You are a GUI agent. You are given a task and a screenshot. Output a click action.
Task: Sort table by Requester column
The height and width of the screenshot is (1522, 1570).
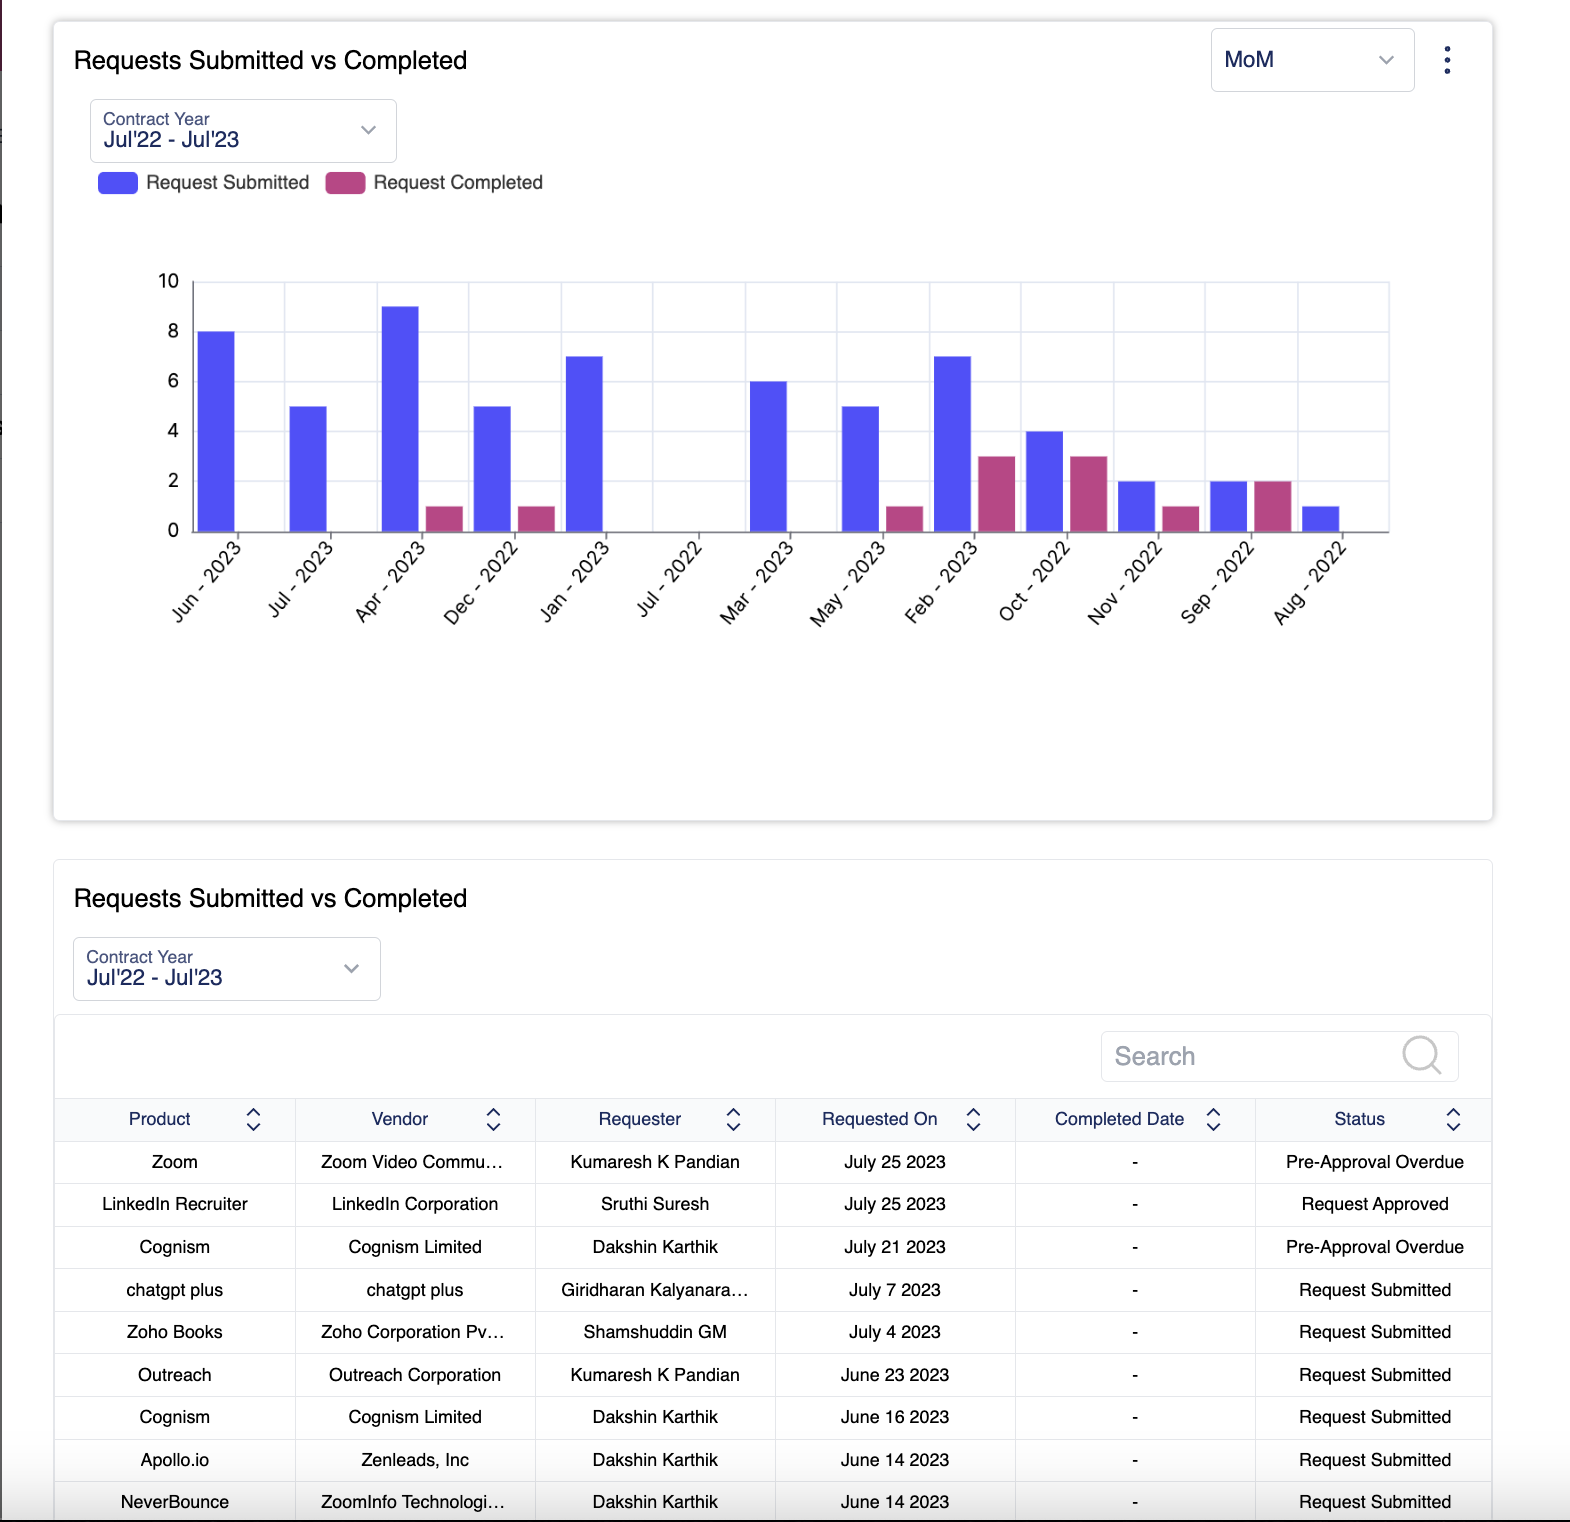[x=734, y=1119]
